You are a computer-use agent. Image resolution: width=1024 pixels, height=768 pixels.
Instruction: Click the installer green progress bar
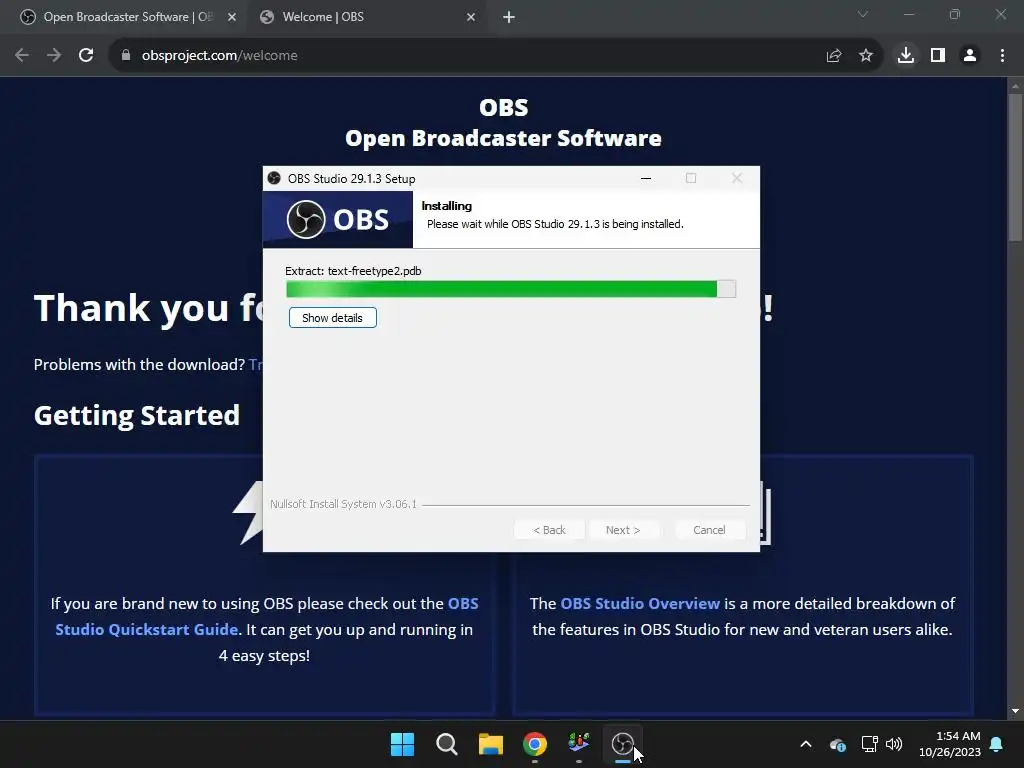point(511,289)
